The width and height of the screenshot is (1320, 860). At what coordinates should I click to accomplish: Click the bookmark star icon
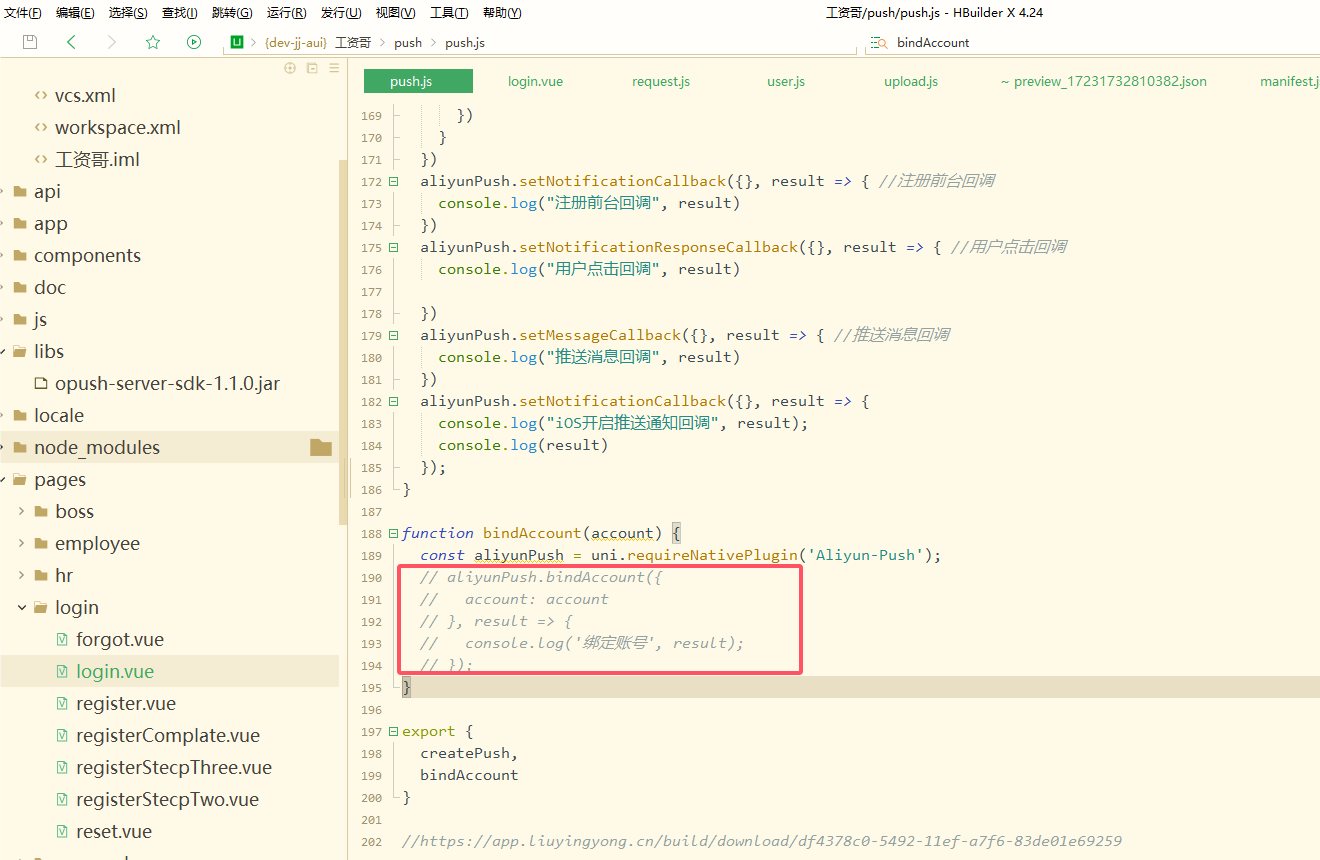153,42
